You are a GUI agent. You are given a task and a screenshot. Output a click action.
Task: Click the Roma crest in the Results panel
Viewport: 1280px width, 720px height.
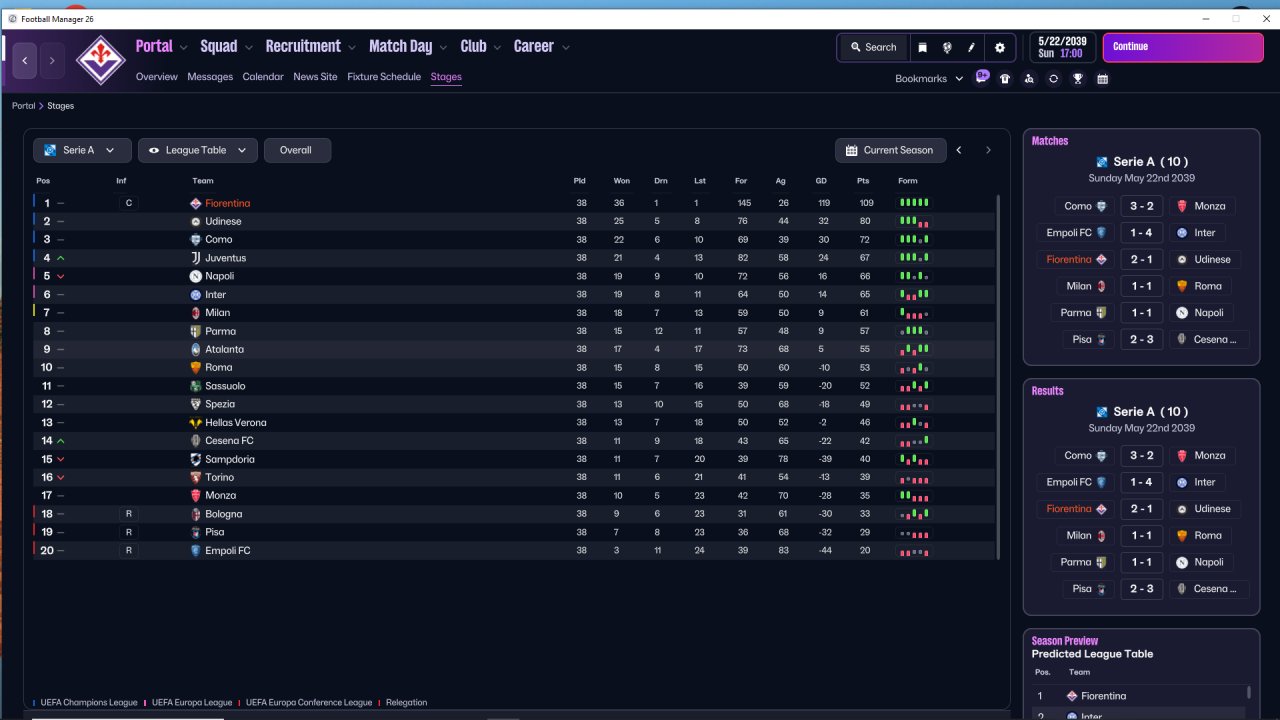(1182, 536)
